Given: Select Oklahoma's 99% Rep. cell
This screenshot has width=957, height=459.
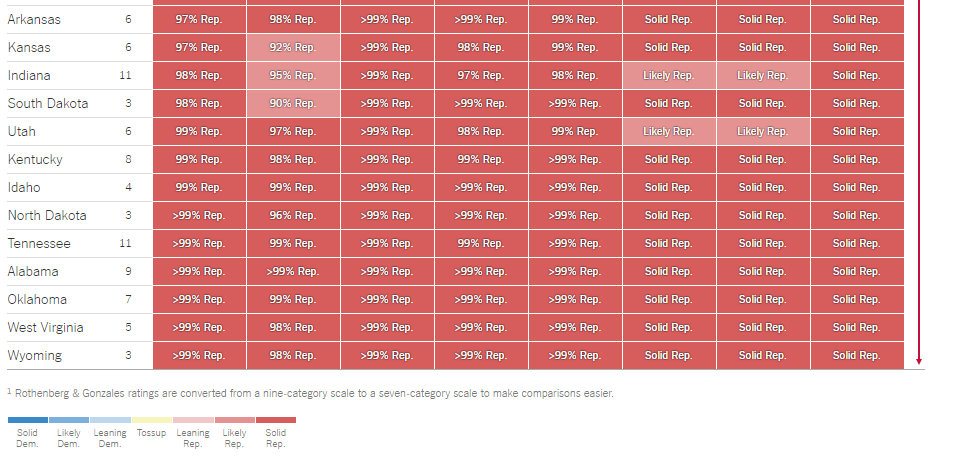Looking at the screenshot, I should pos(293,300).
